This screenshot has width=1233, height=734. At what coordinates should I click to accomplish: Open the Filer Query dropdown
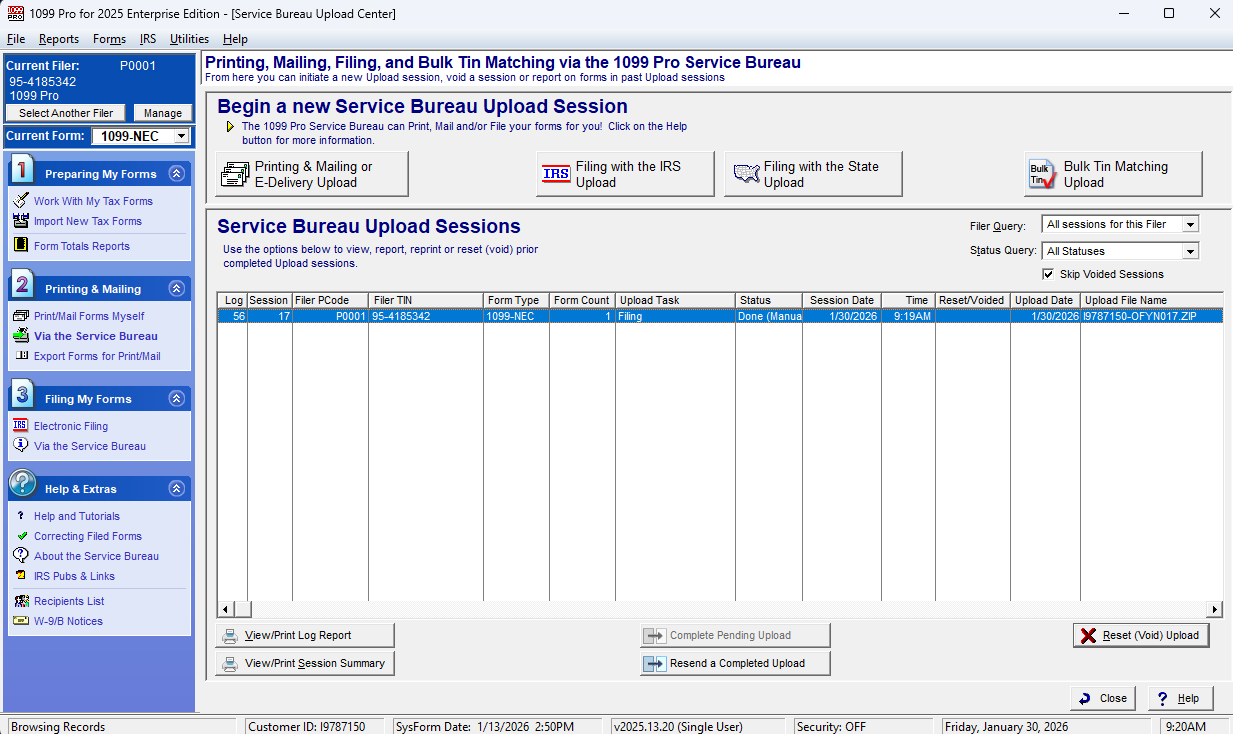tap(1189, 225)
